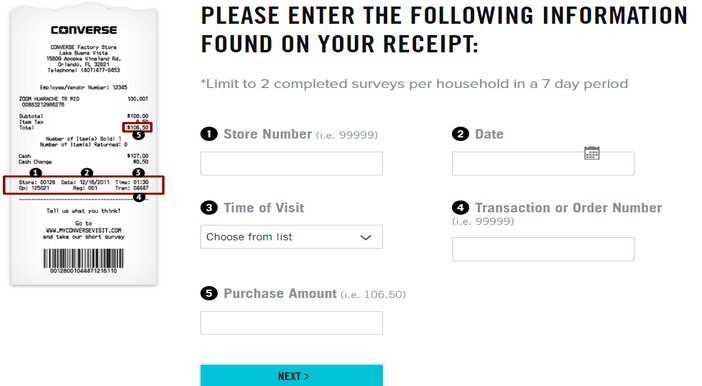Focus the Purchase Amount input field
The image size is (702, 386).
click(x=291, y=323)
